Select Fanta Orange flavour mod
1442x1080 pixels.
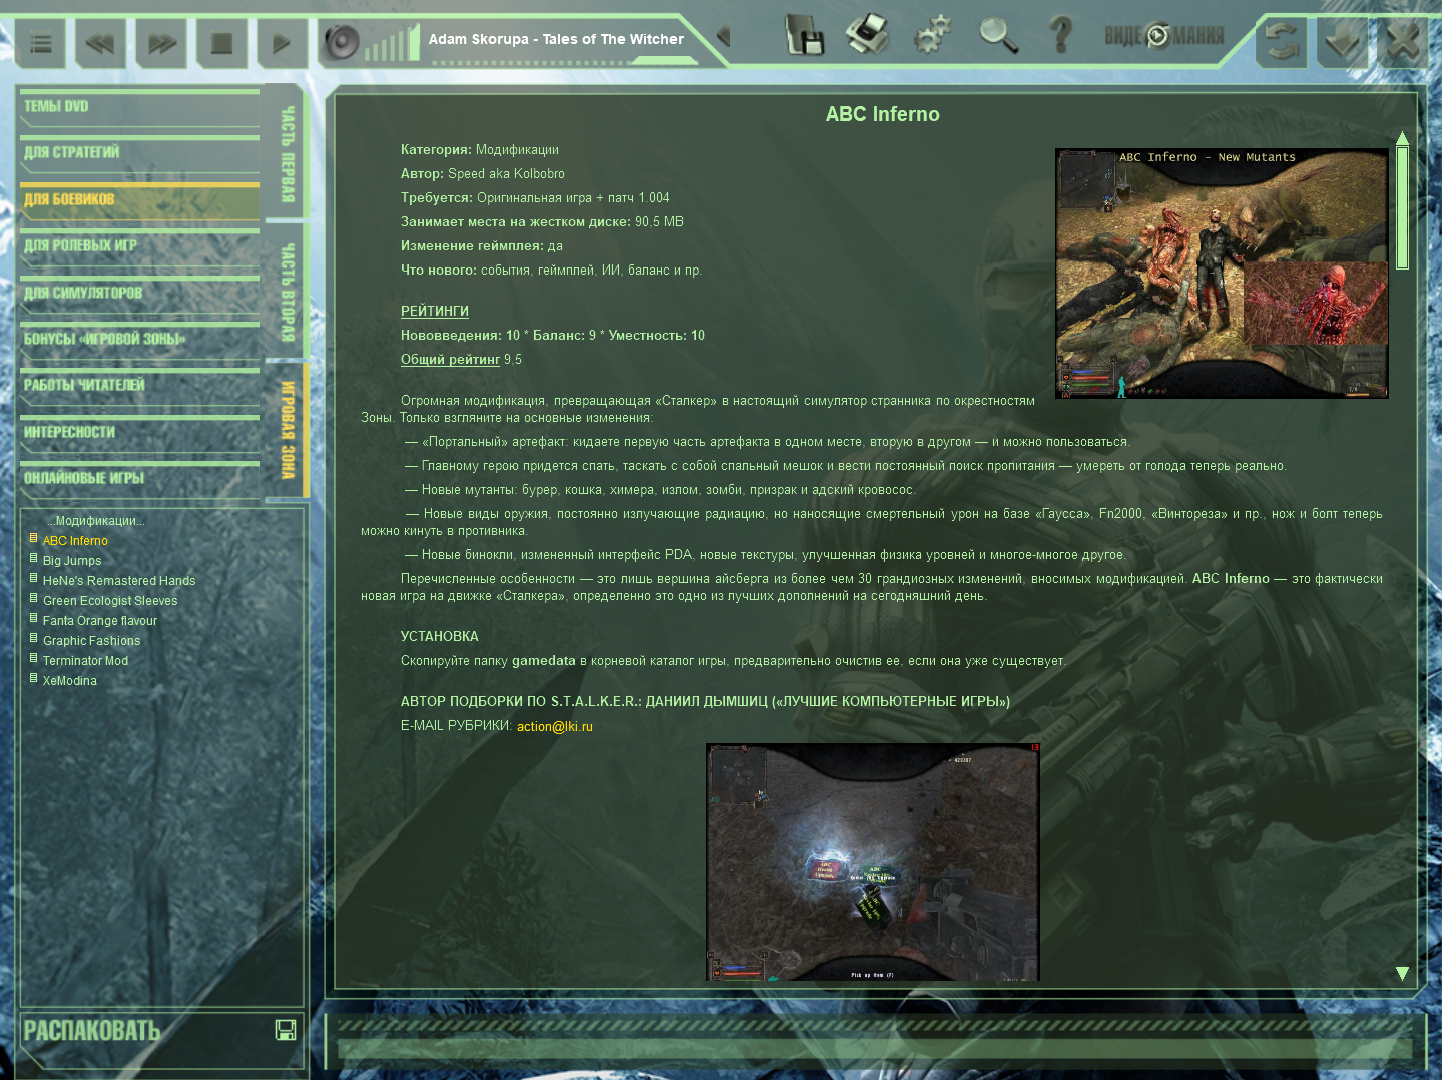100,621
